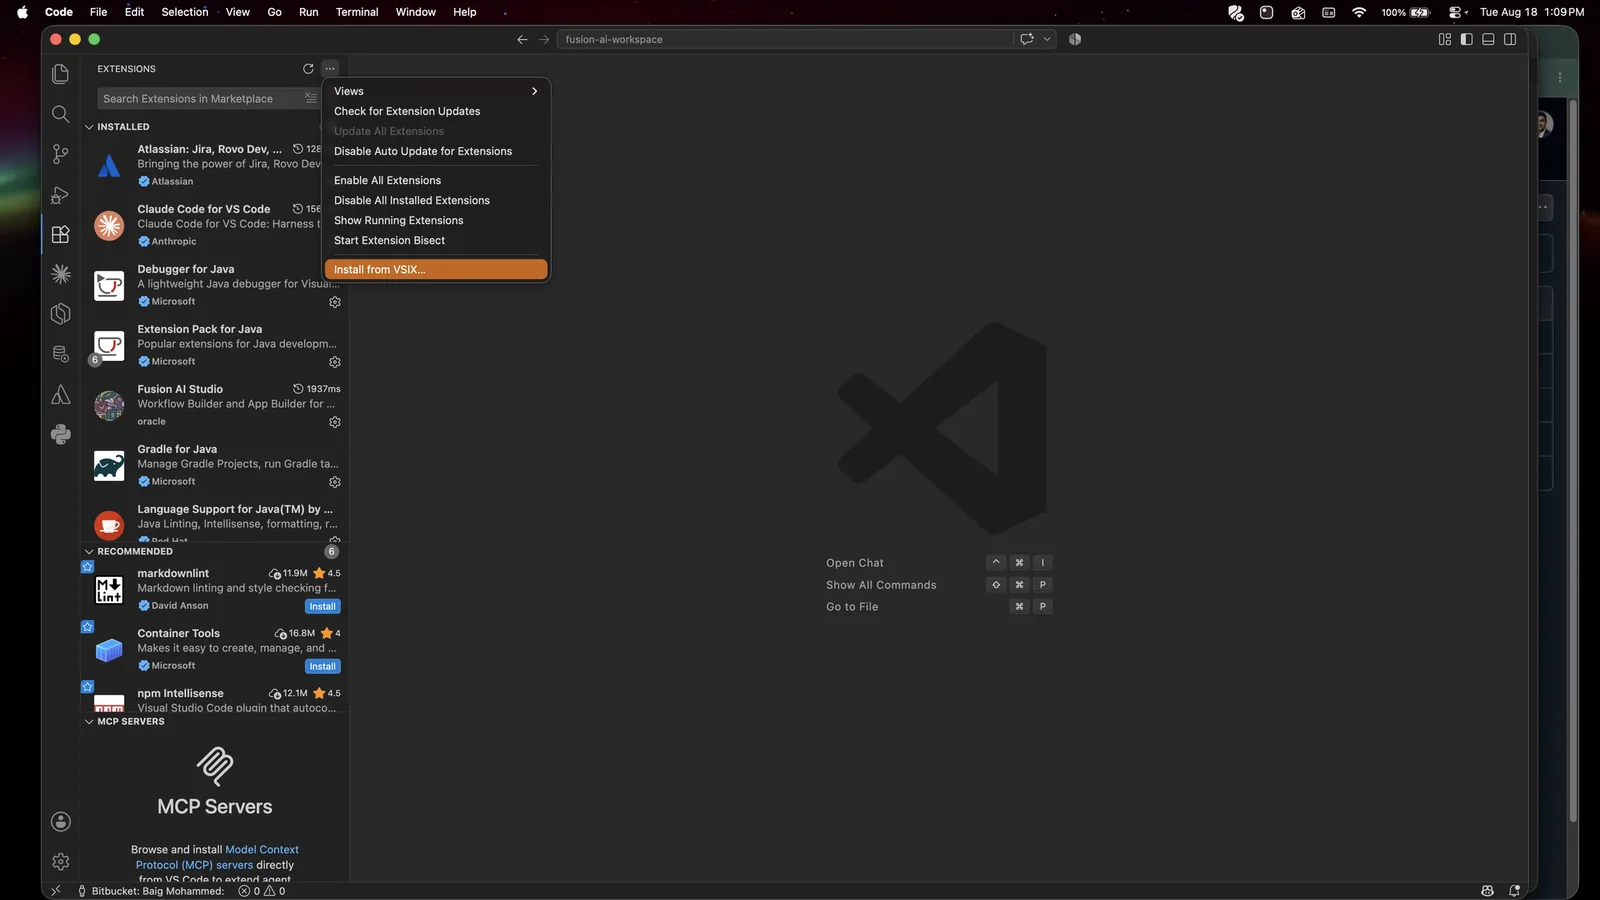Select the Extensions view icon

60,234
